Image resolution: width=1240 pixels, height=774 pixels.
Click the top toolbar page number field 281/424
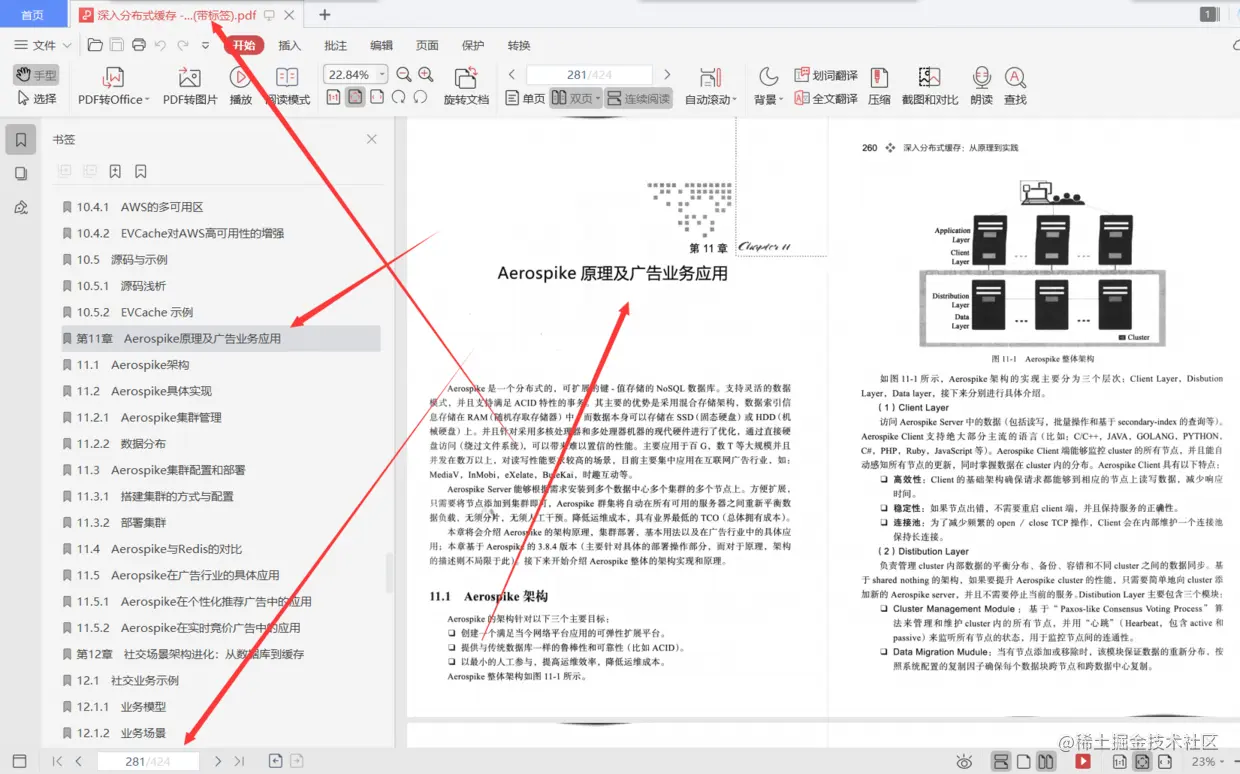click(x=589, y=74)
